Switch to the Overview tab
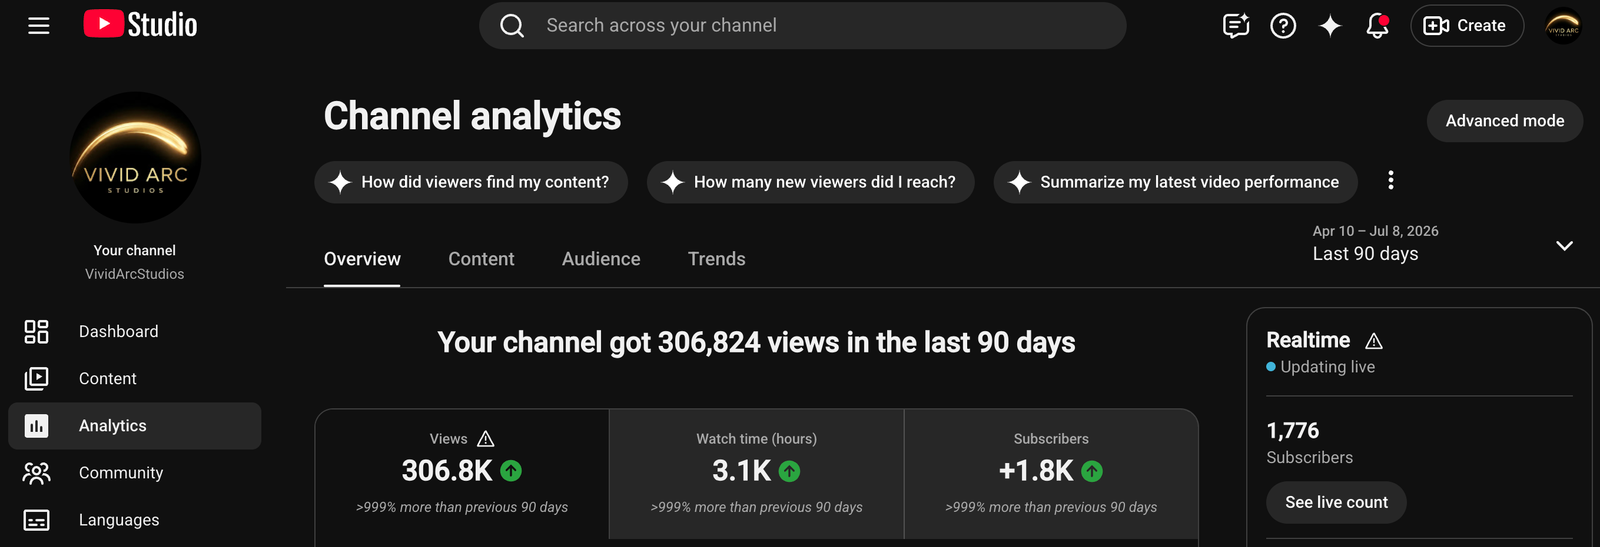Screen dimensions: 1600x547 (x=362, y=259)
